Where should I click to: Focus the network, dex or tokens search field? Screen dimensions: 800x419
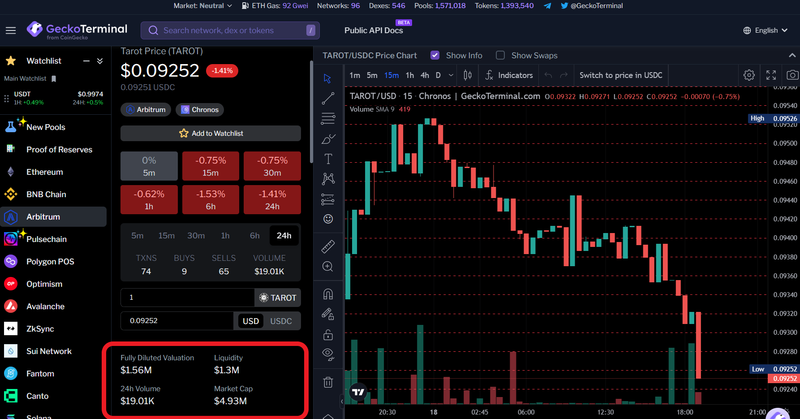(230, 31)
